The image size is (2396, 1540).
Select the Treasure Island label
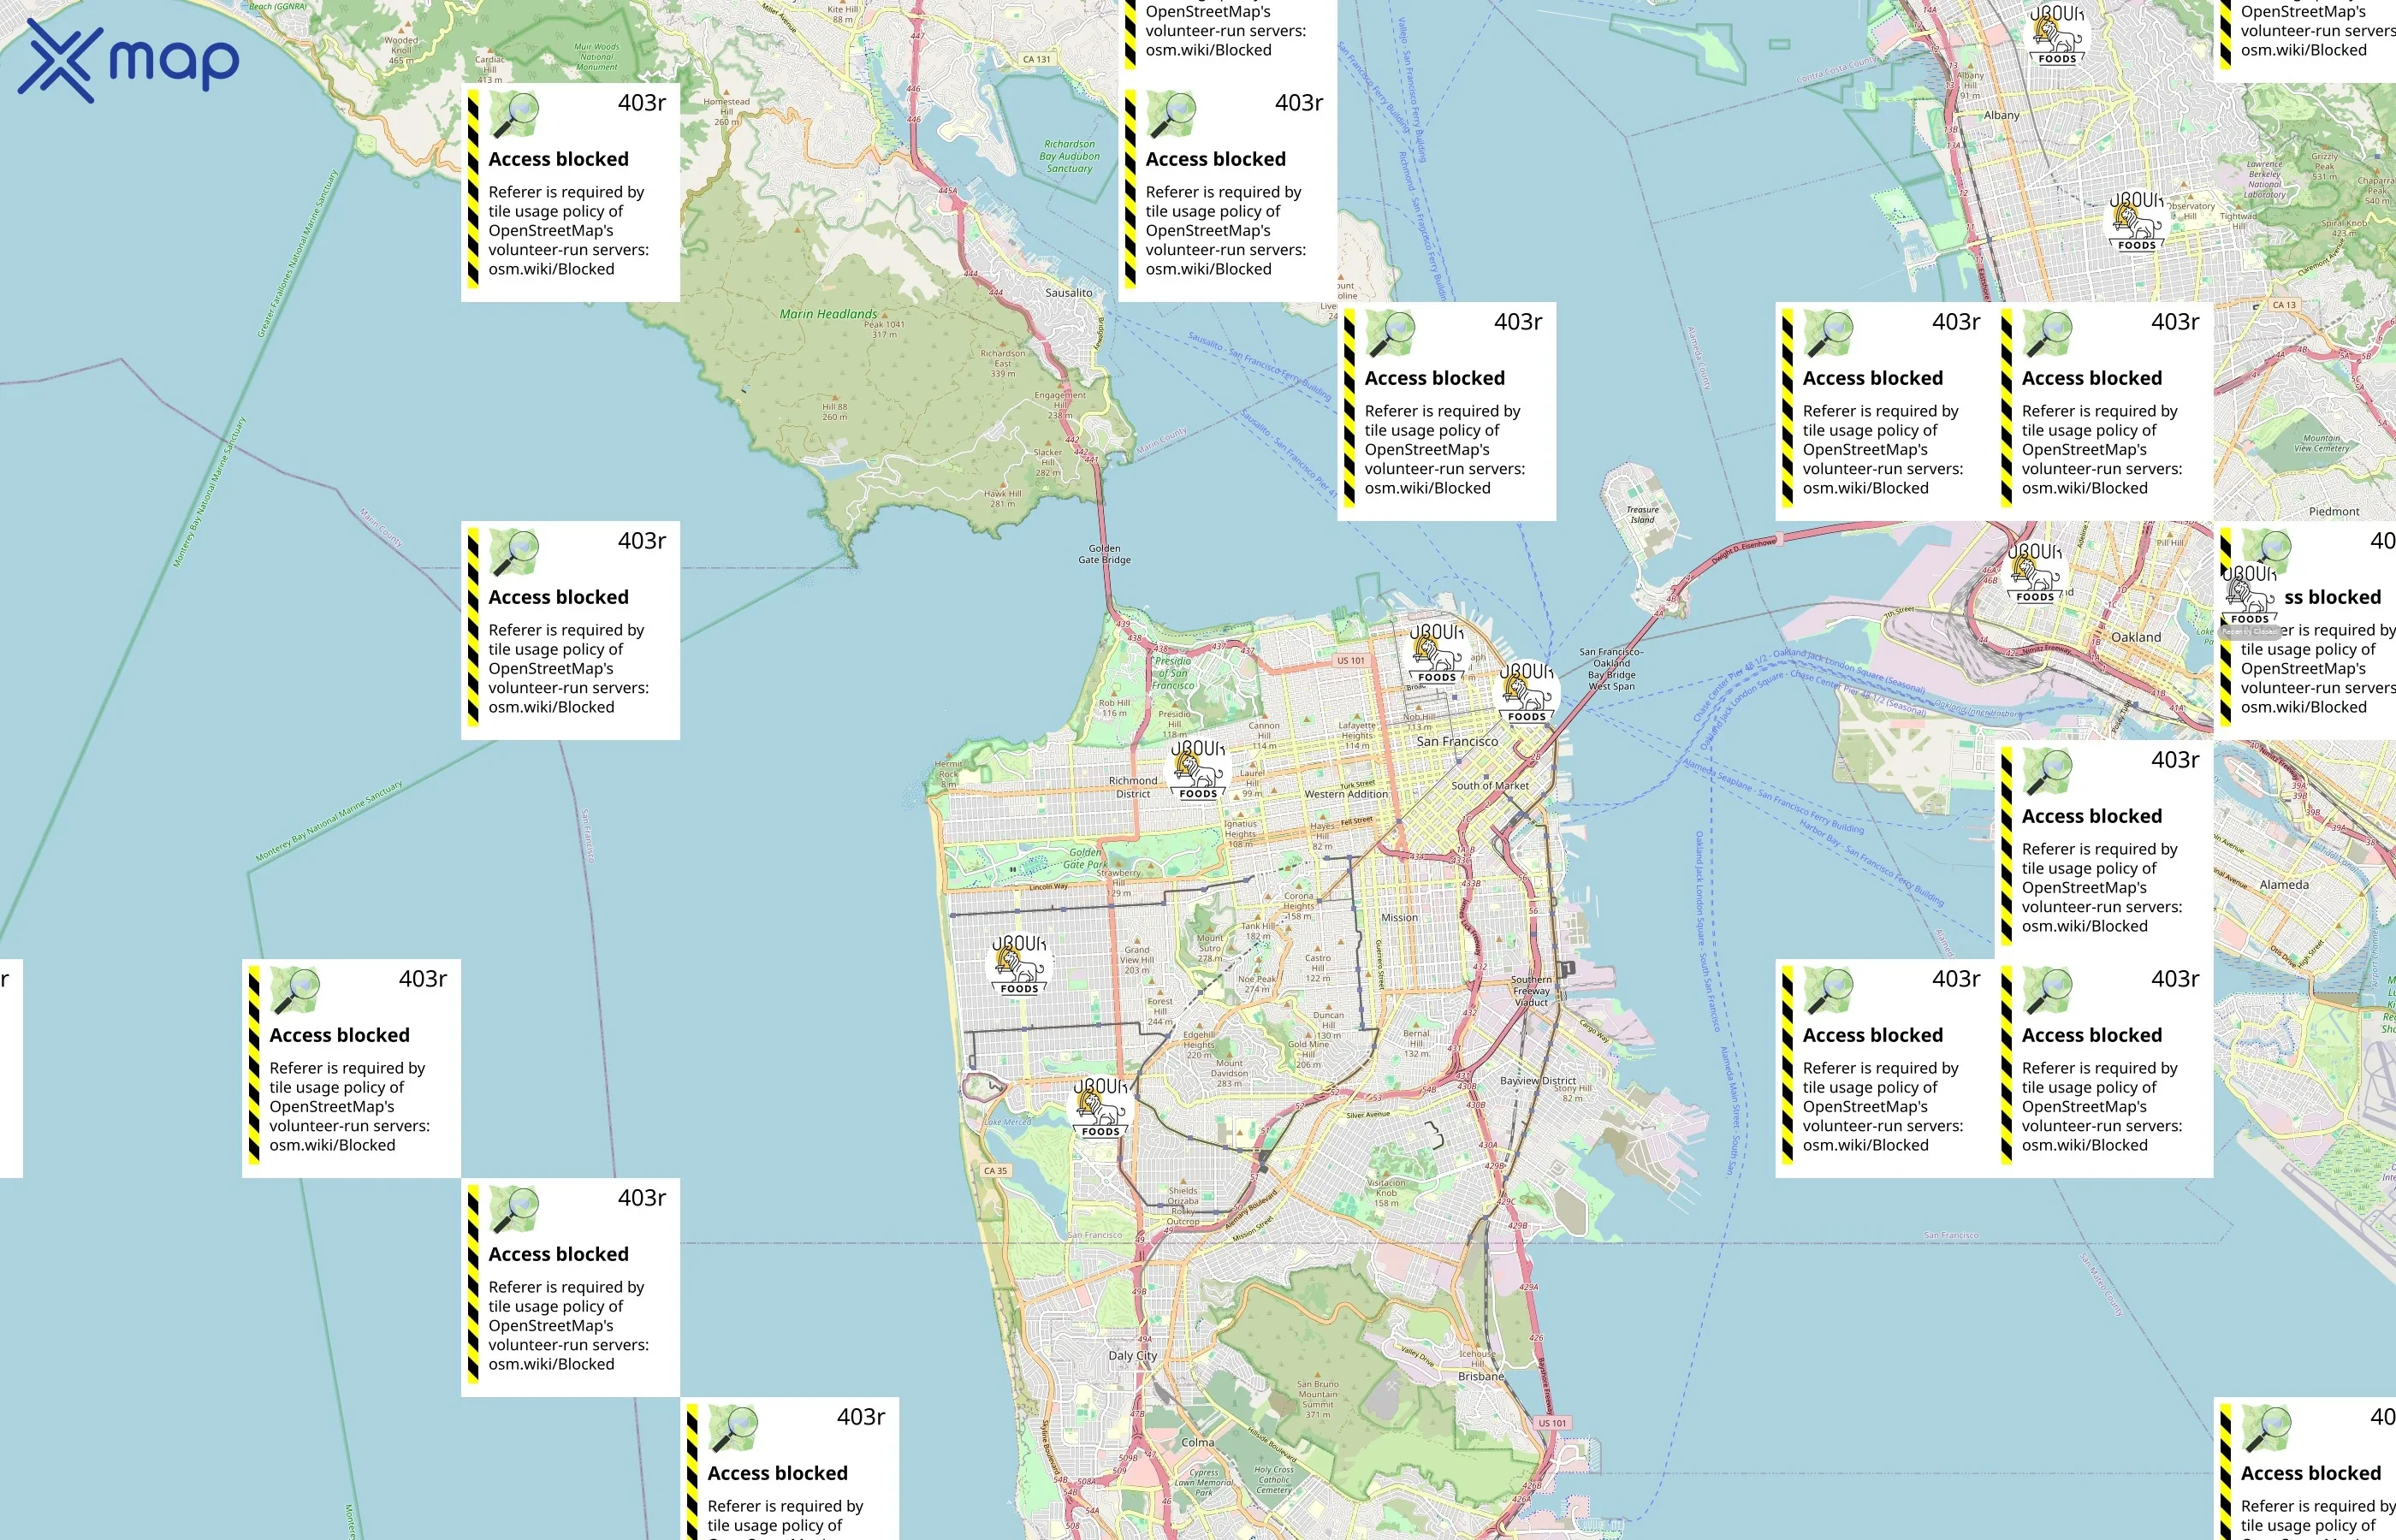coord(1642,515)
